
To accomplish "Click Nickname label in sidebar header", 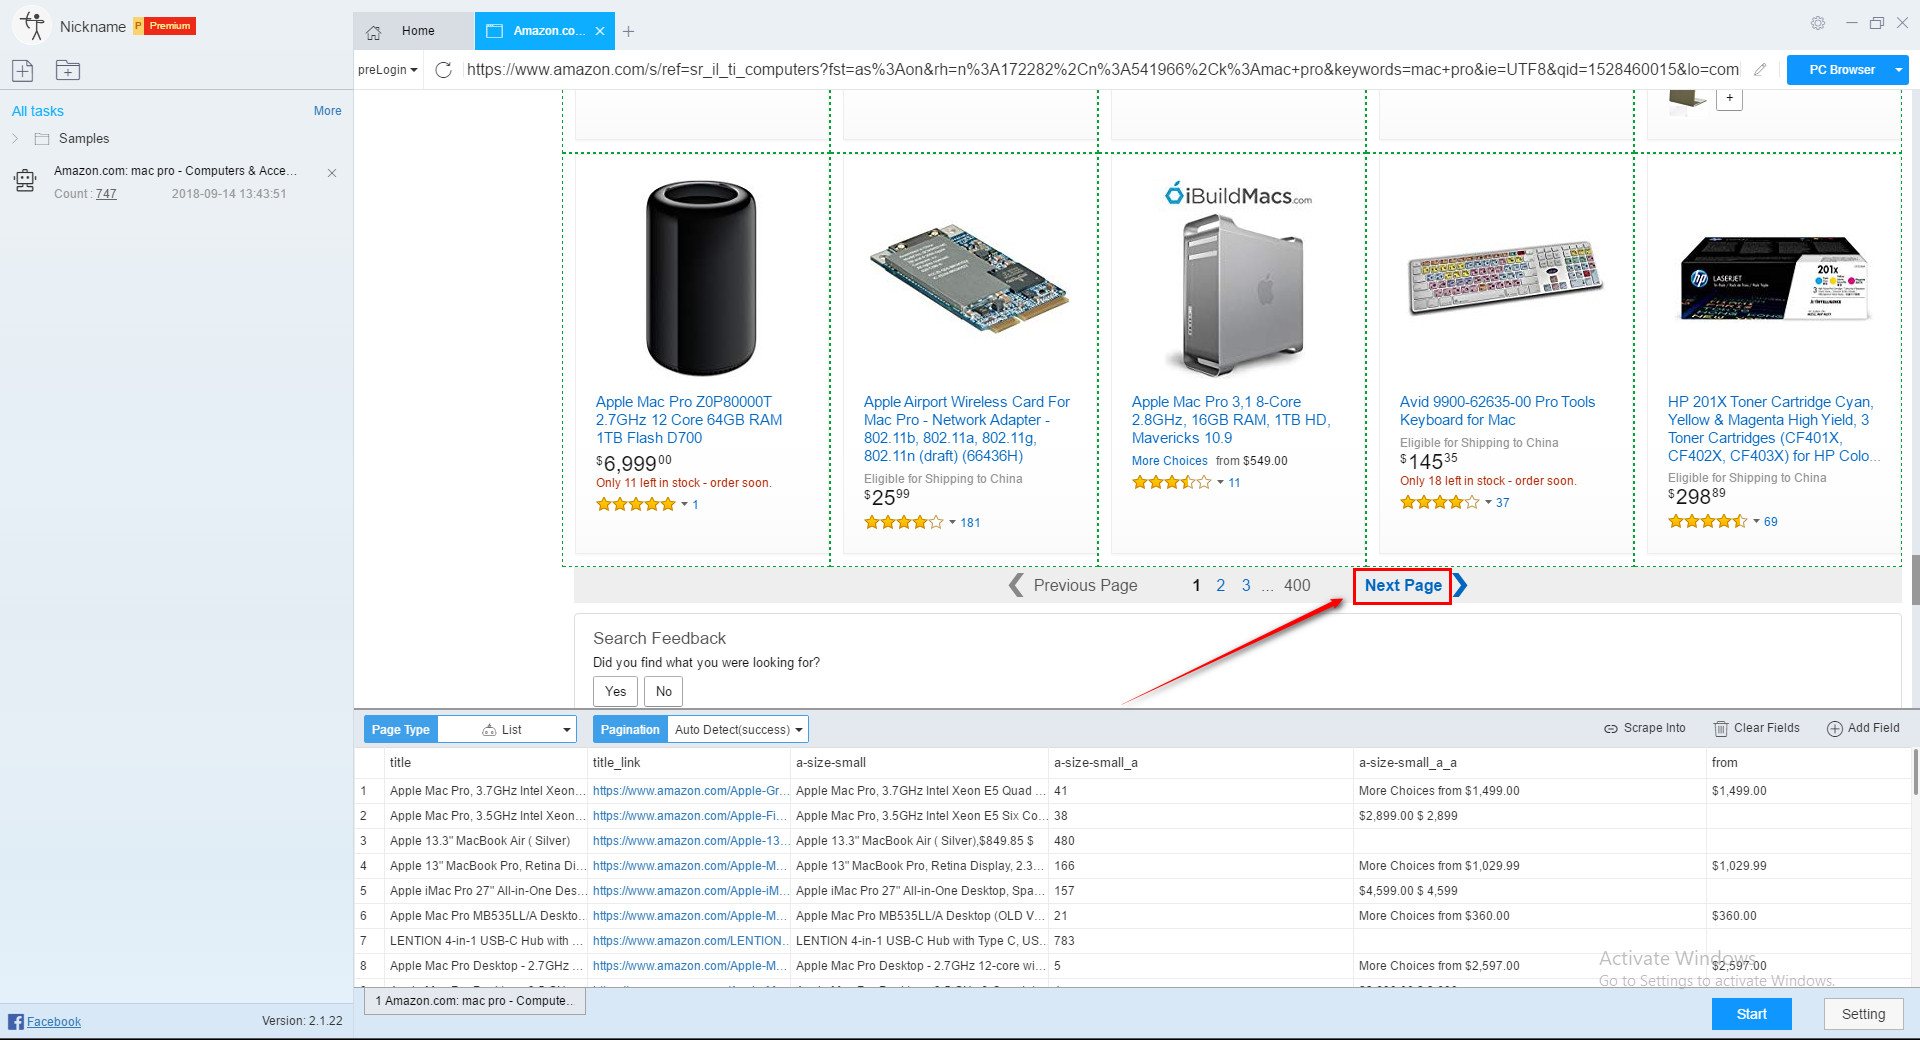I will [x=93, y=27].
